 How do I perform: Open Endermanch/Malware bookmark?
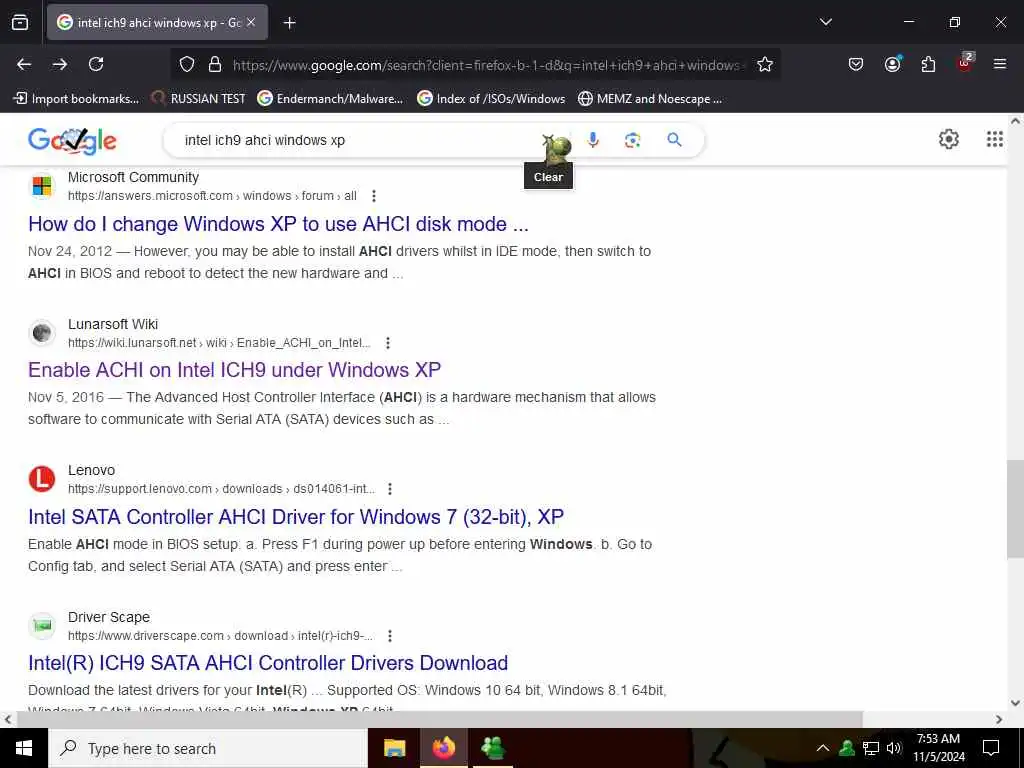click(x=330, y=99)
